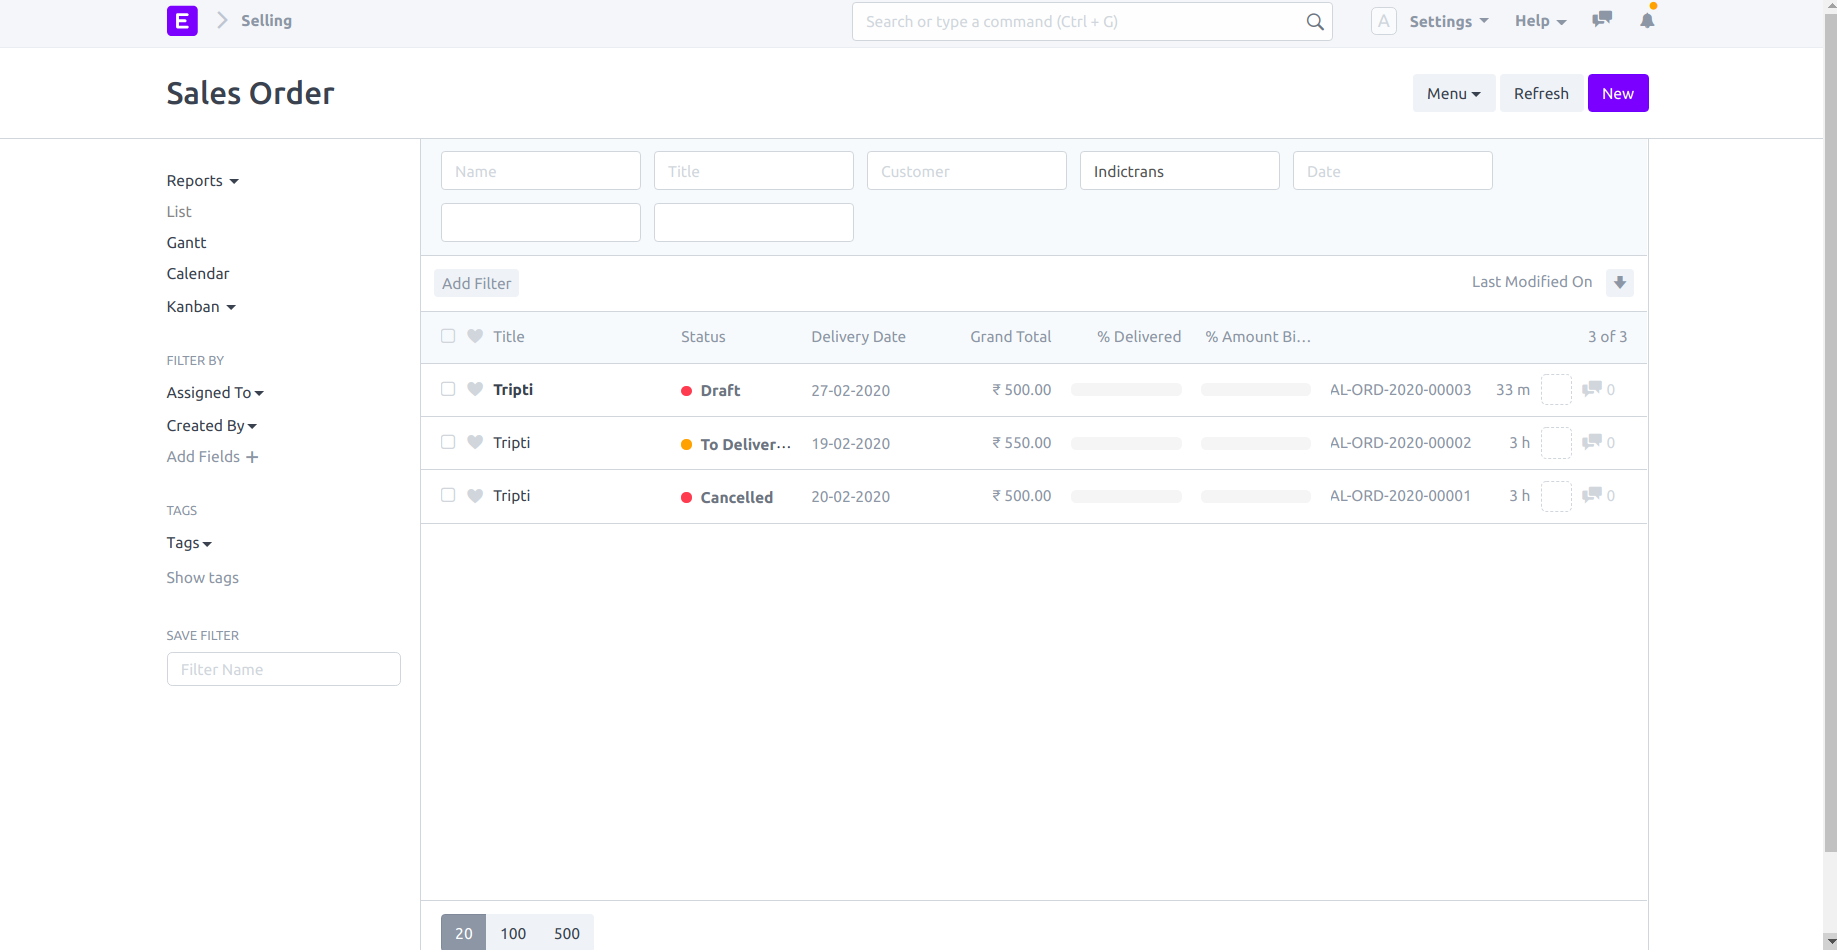Favorite the Draft Tripti order
1837x950 pixels.
coord(474,389)
